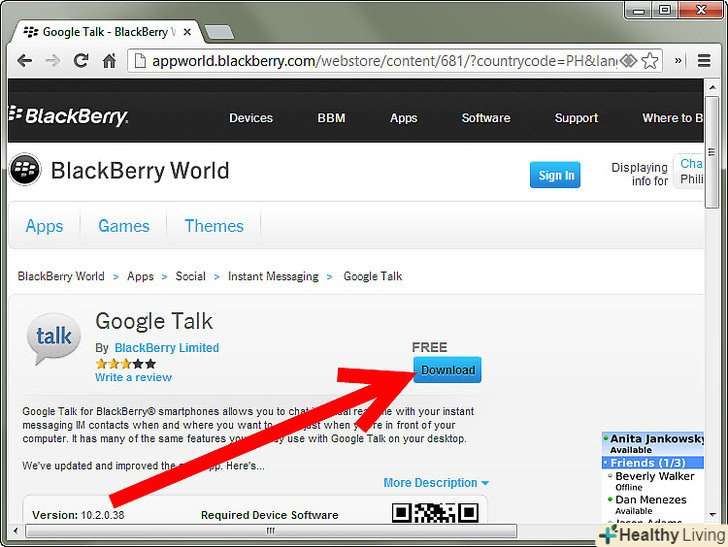This screenshot has height=547, width=728.
Task: Click the QR code image
Action: 435,513
